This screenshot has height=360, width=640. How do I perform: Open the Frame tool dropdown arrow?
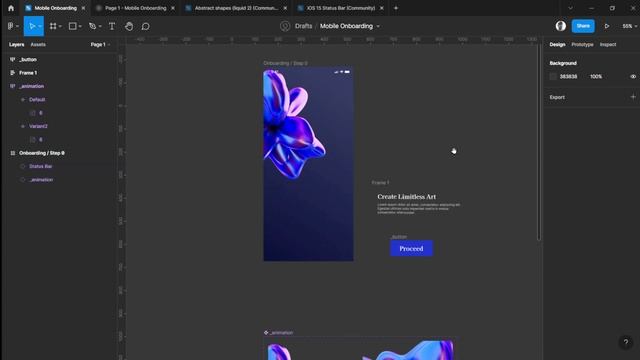click(x=60, y=27)
